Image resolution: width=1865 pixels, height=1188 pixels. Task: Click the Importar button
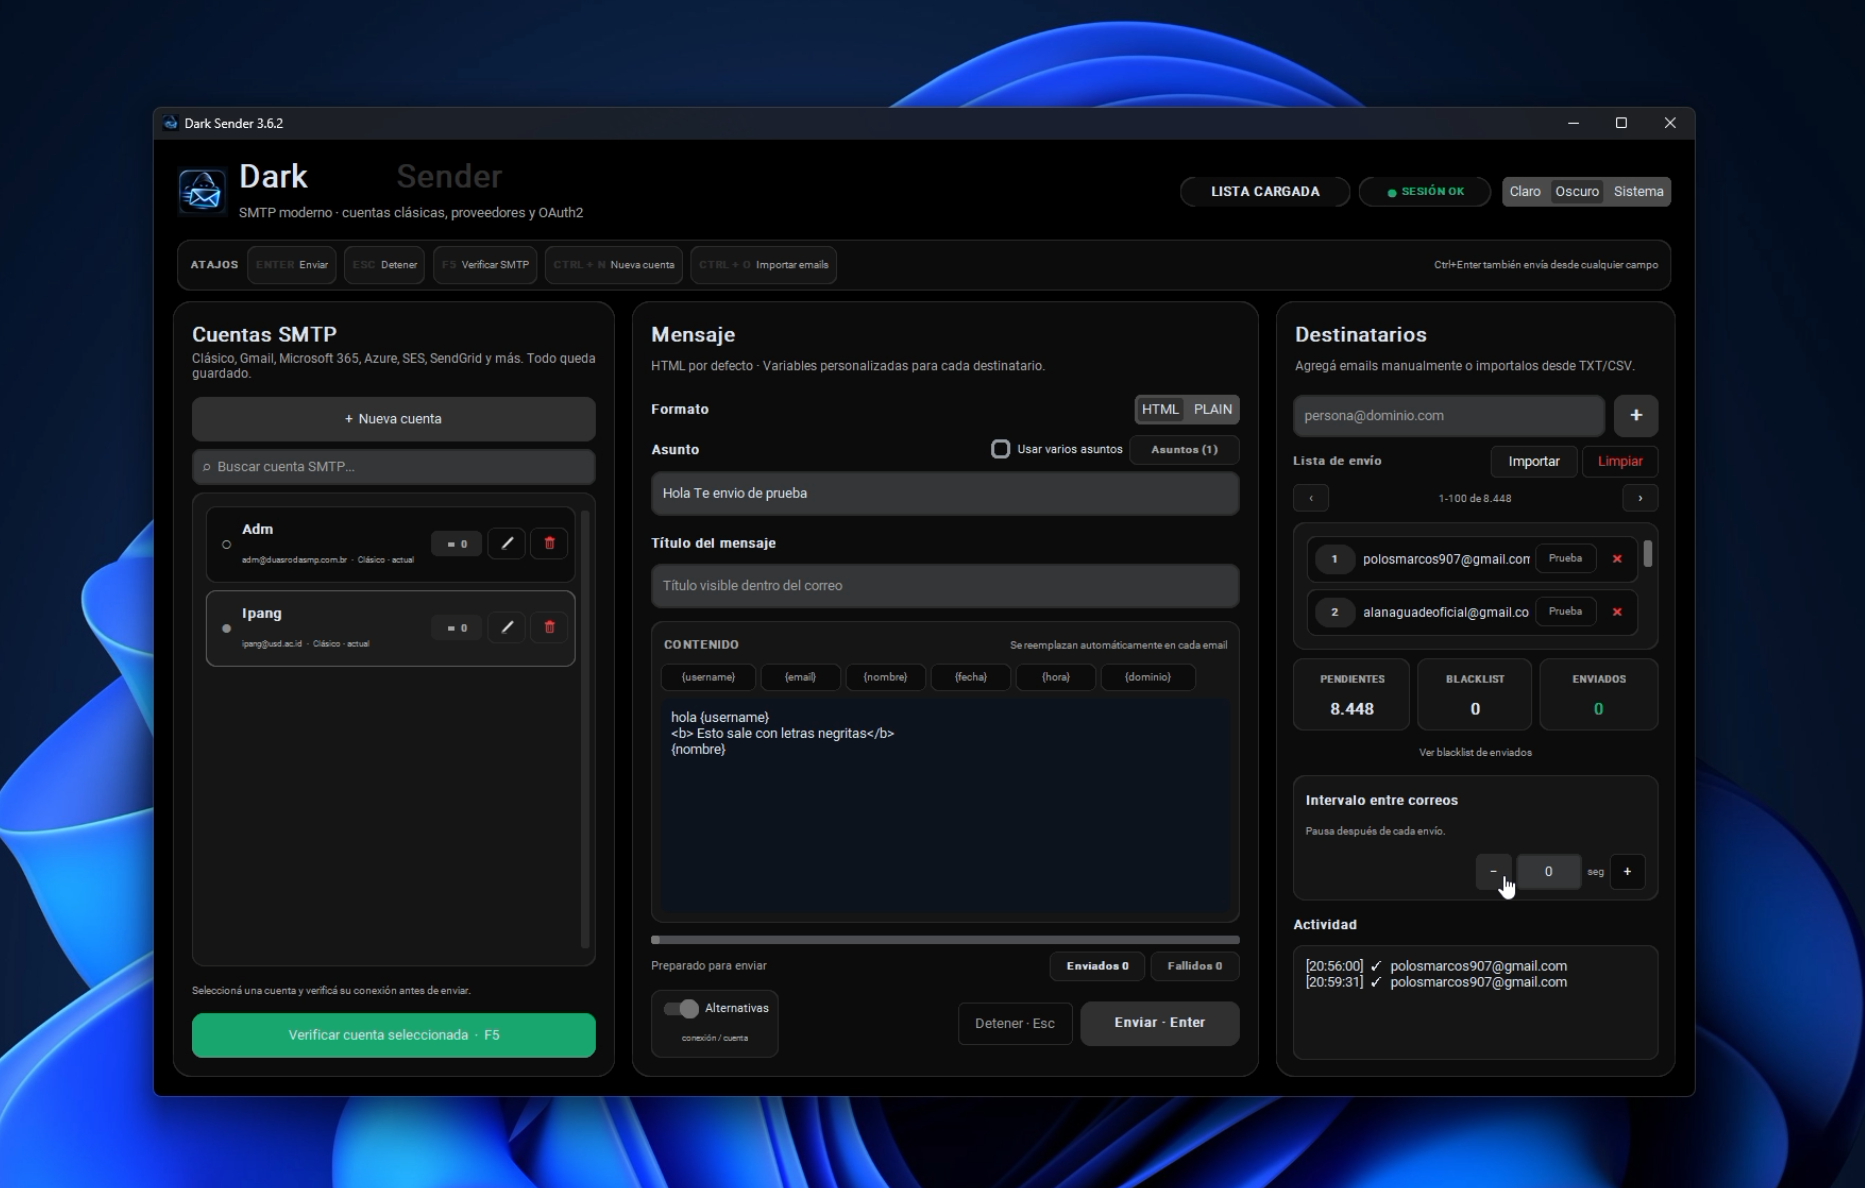point(1534,461)
